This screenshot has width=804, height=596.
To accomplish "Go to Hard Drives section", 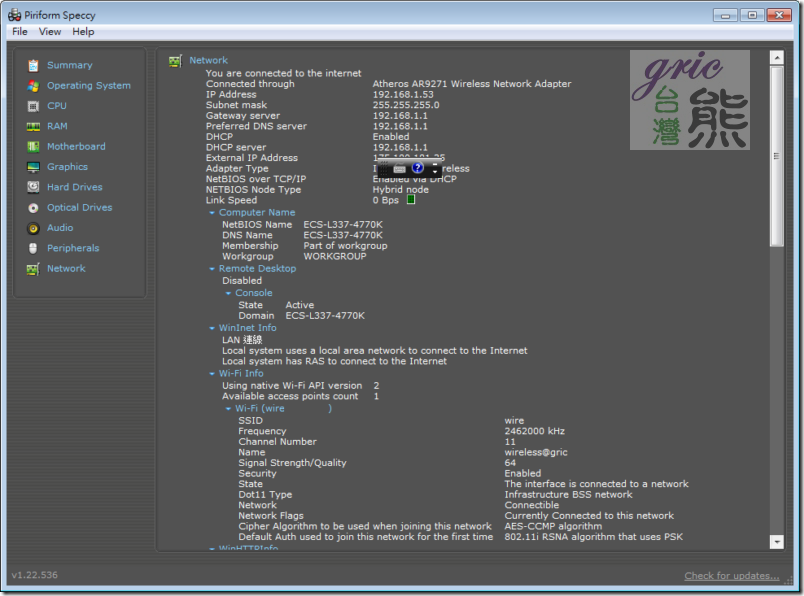I will (75, 187).
